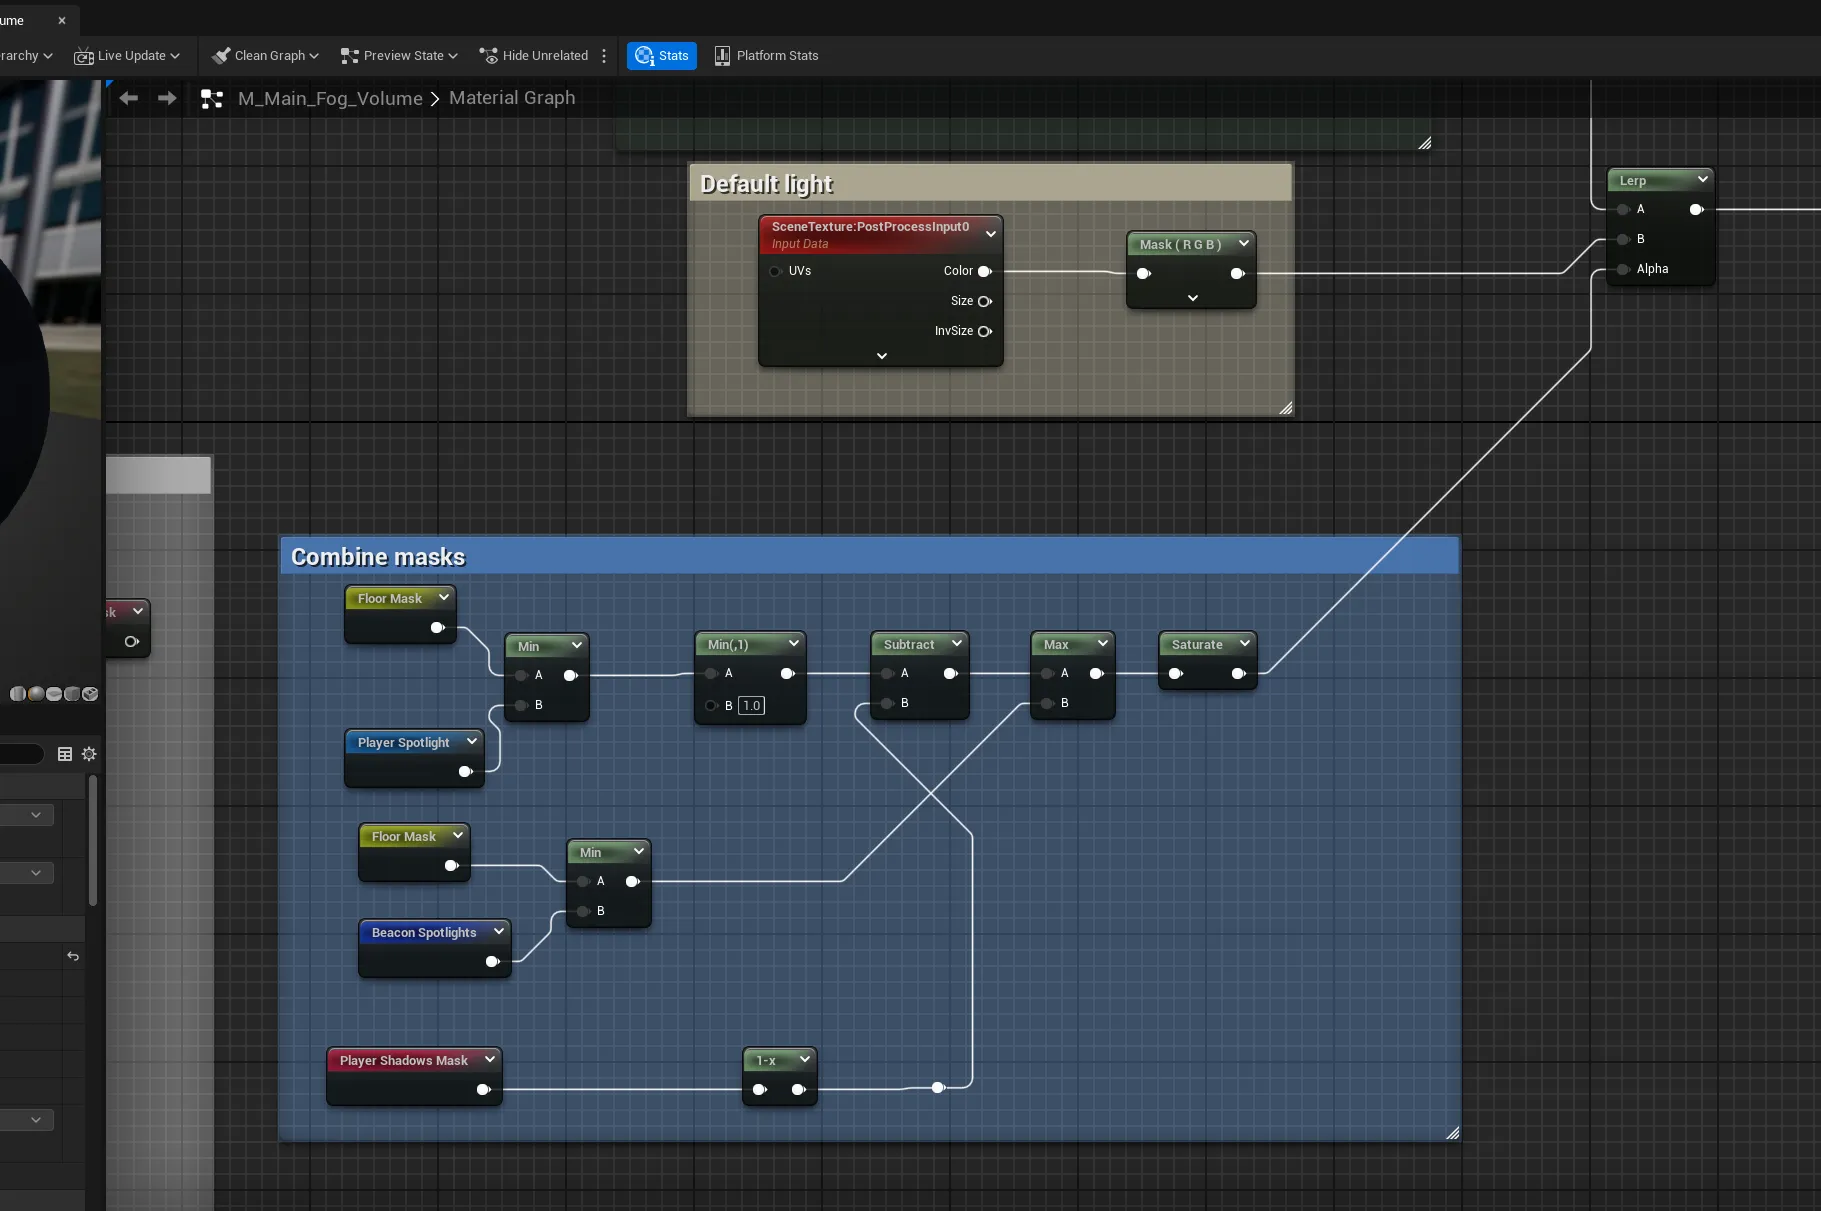Select the Default light comment header

(991, 183)
